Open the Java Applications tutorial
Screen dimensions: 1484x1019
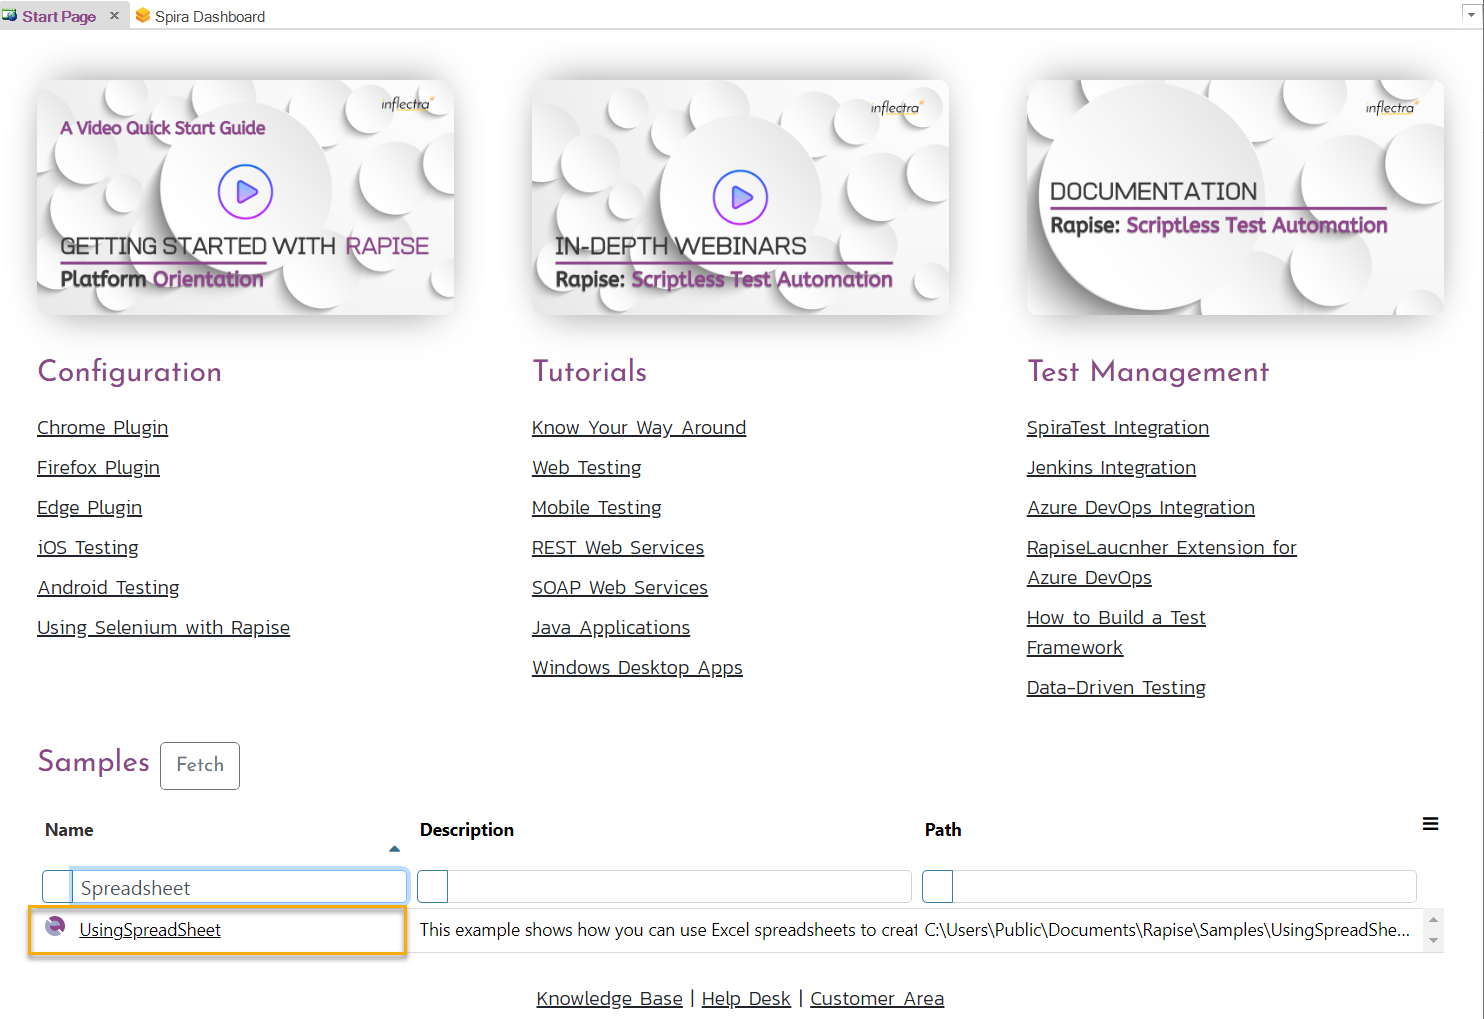[611, 628]
